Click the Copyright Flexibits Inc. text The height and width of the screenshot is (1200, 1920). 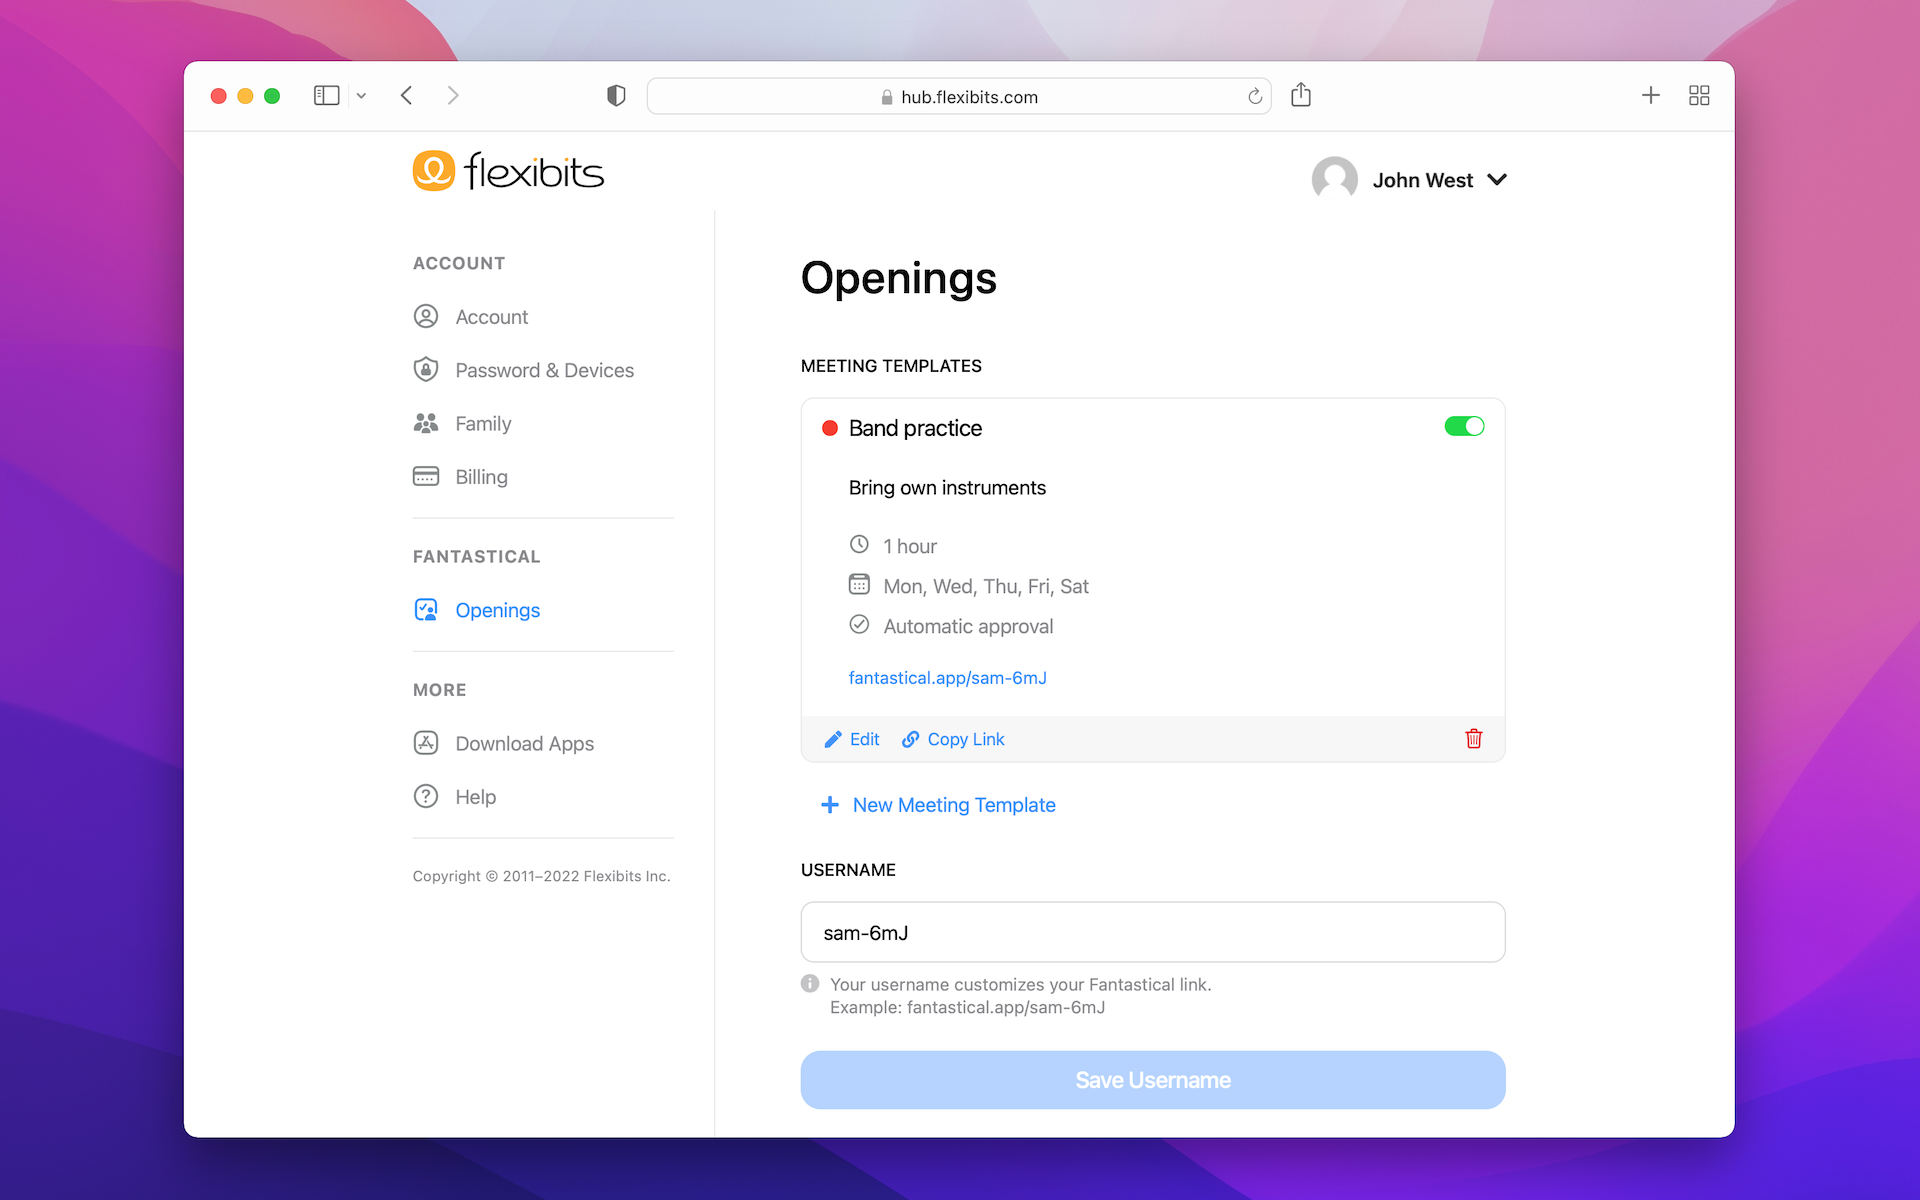(541, 876)
